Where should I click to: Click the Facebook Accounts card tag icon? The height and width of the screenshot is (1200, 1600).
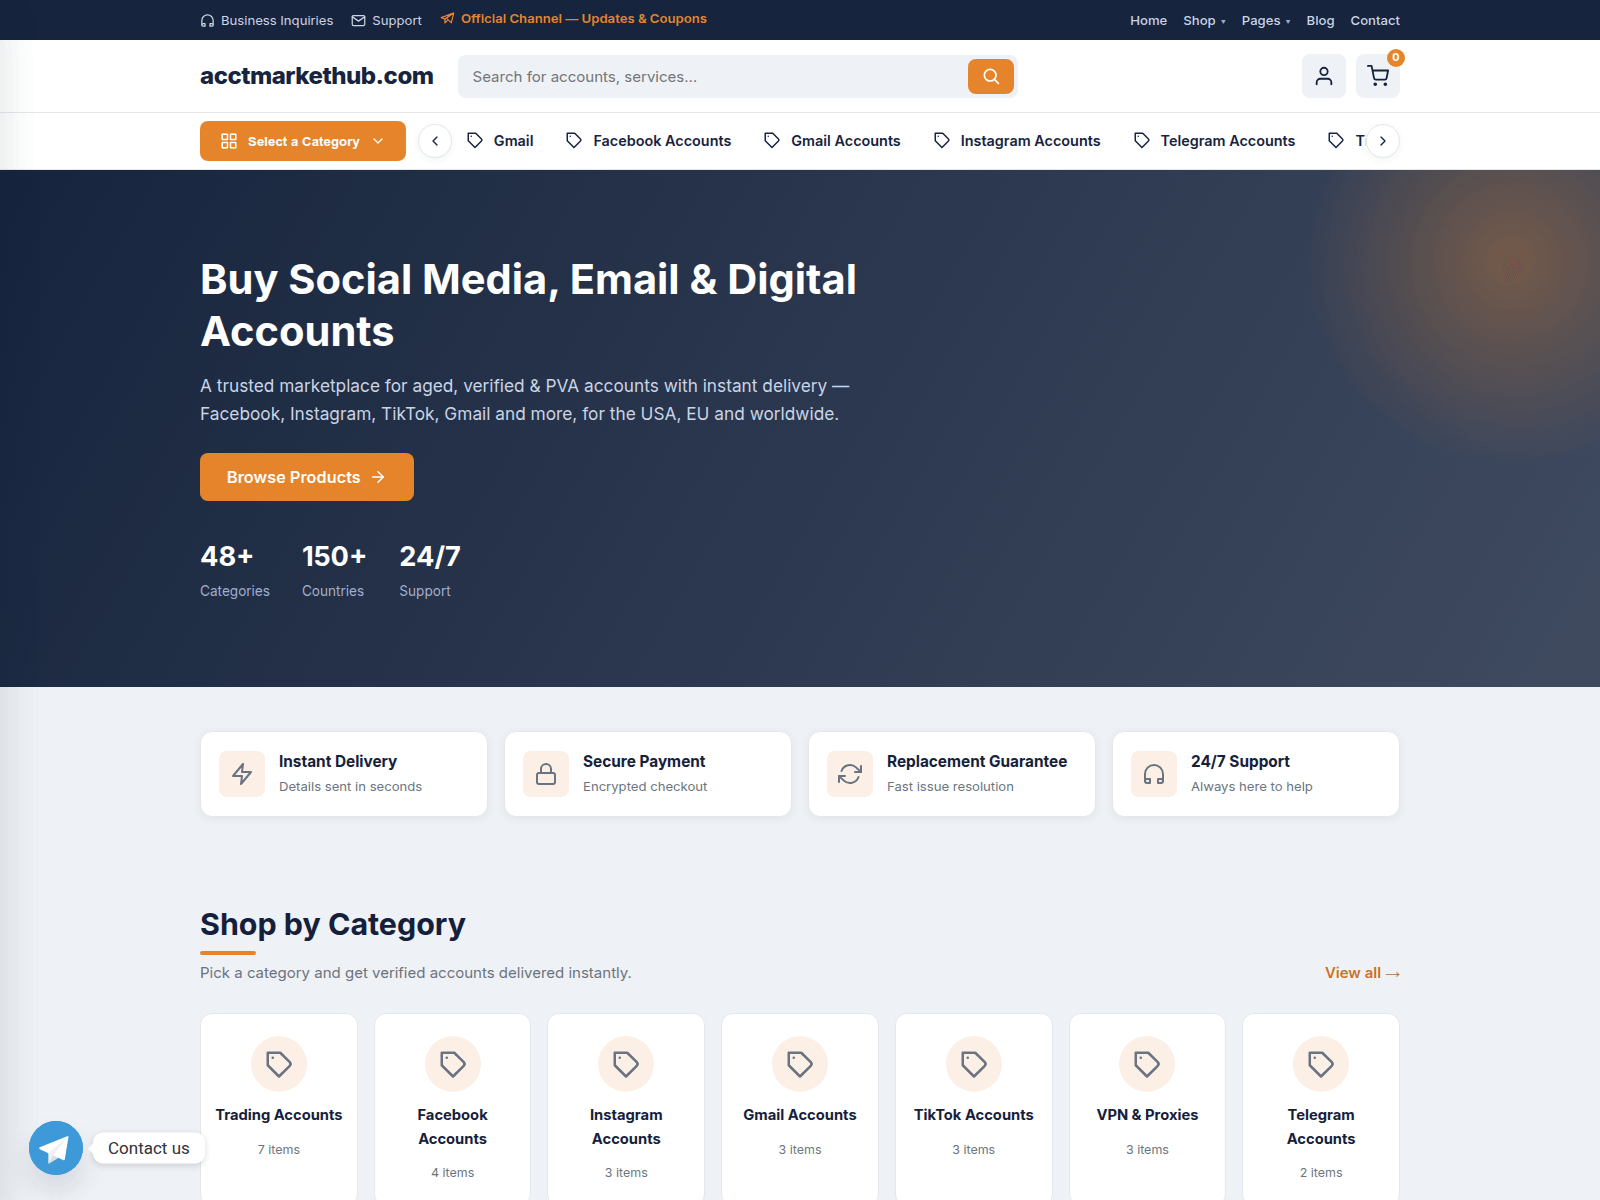click(453, 1064)
